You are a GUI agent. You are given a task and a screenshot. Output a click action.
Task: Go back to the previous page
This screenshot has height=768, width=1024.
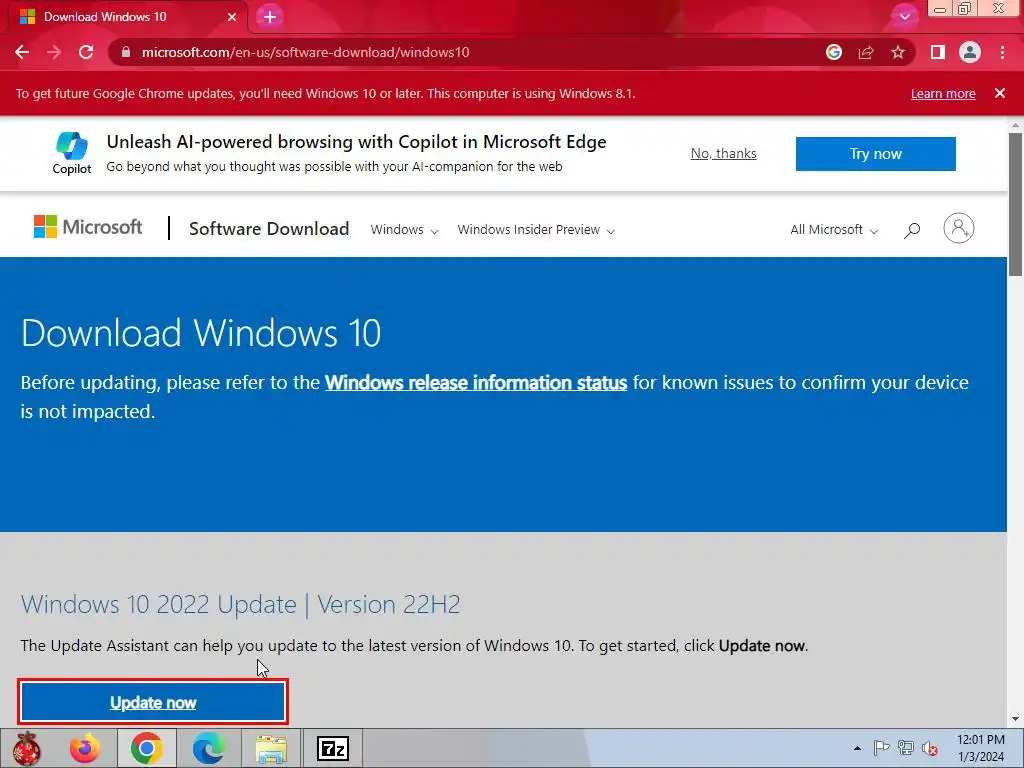[x=22, y=52]
